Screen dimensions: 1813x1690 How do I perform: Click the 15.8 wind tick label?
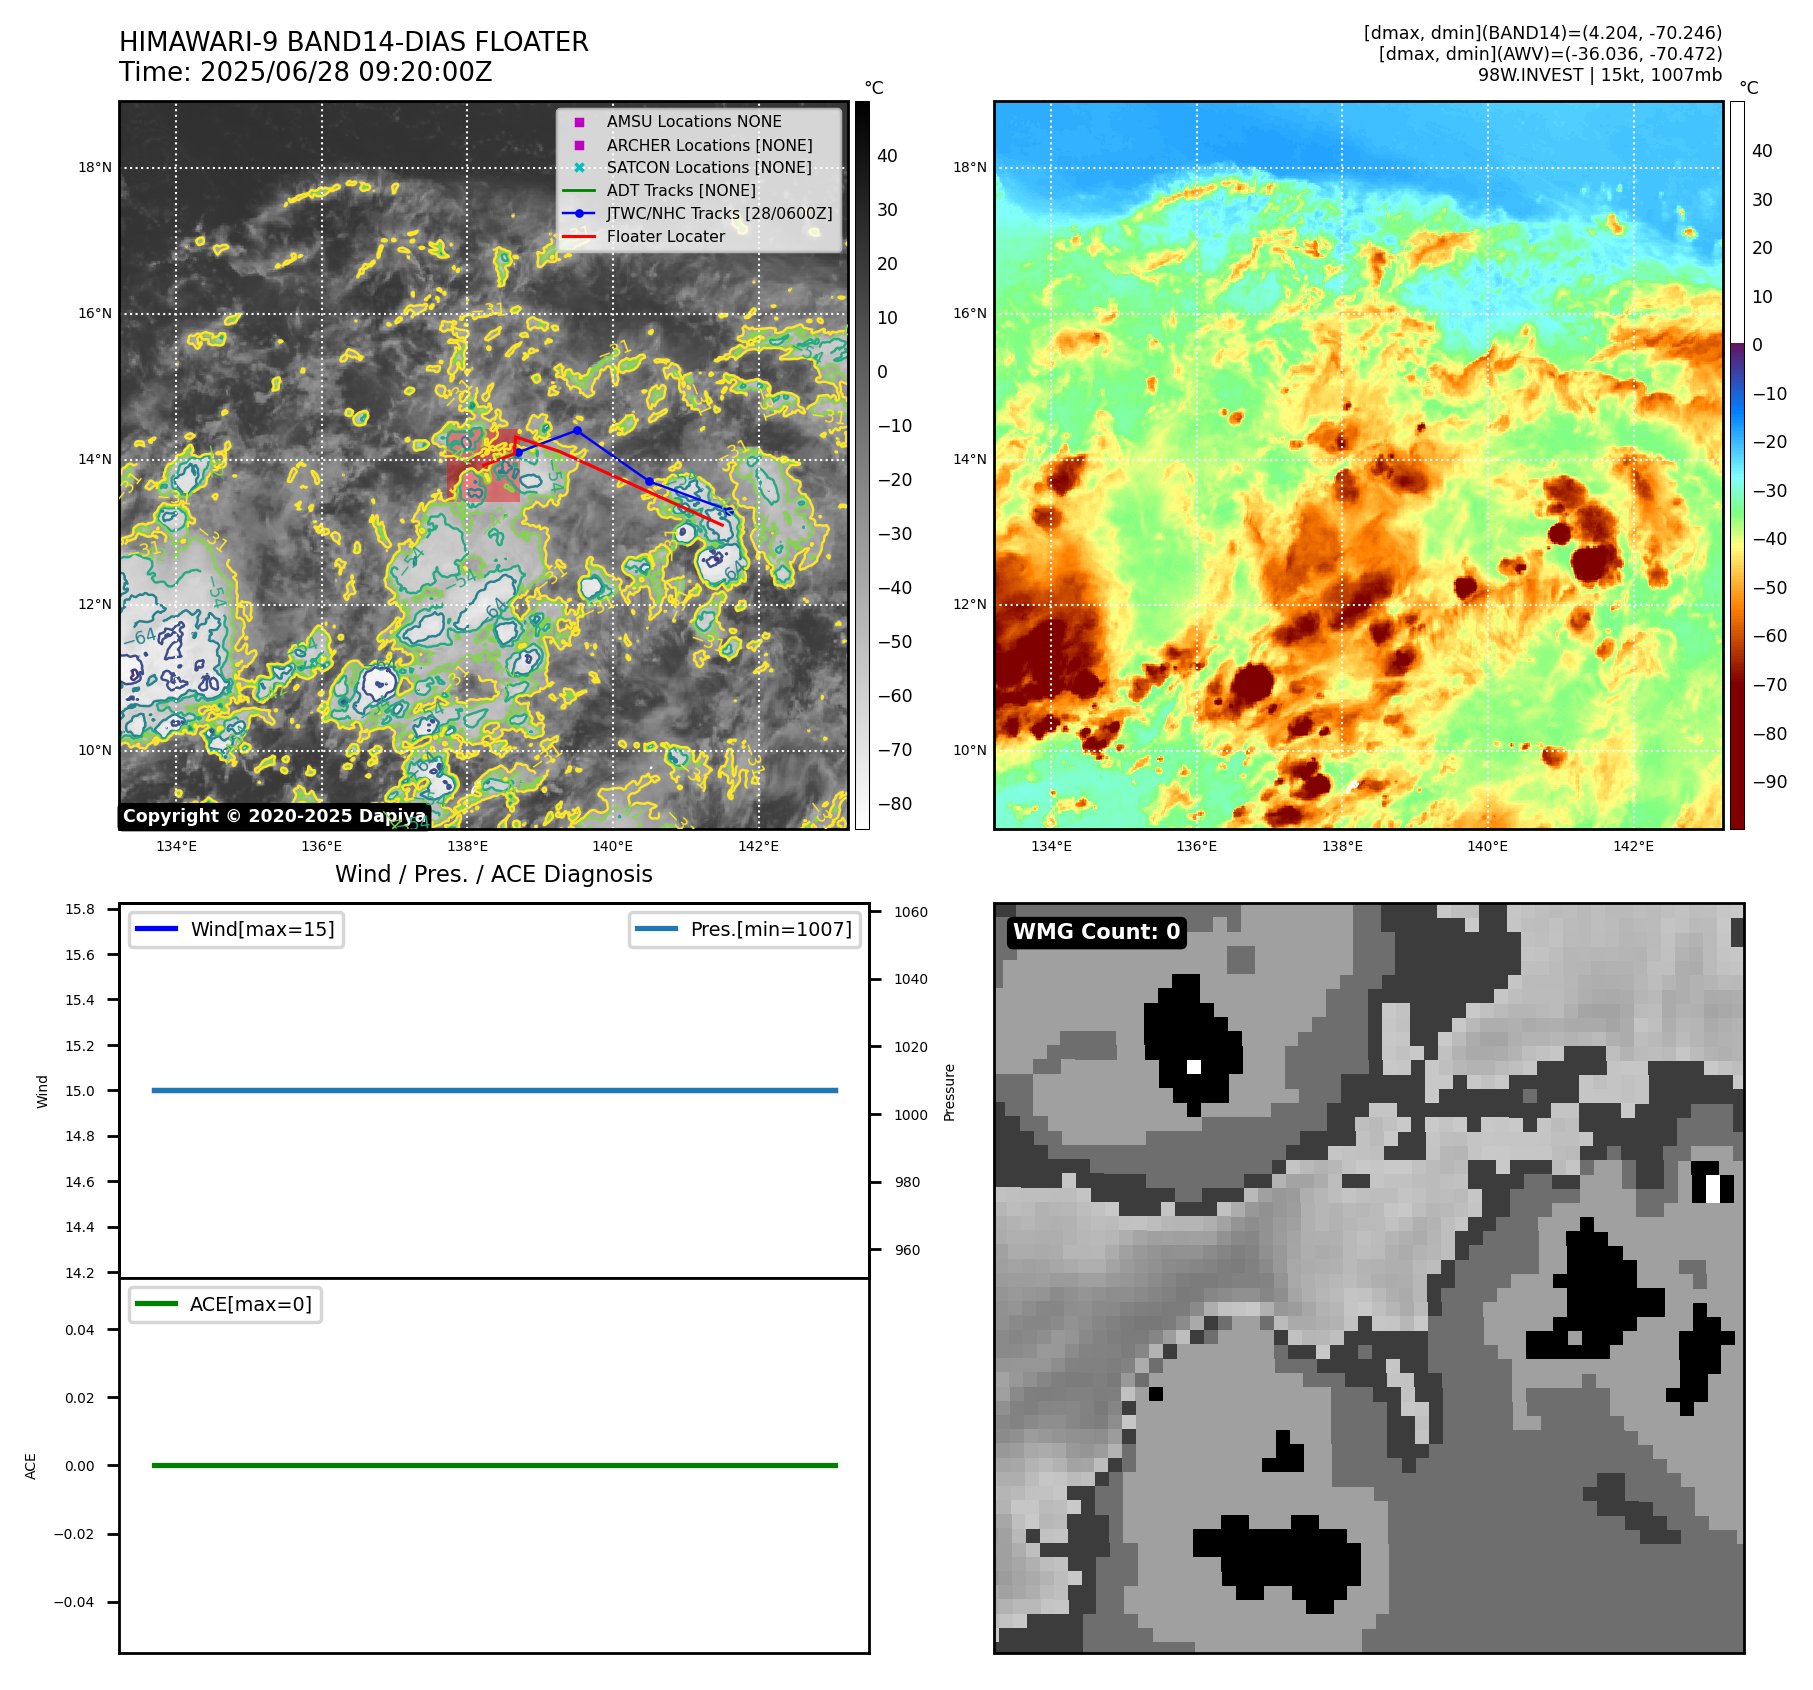(80, 909)
